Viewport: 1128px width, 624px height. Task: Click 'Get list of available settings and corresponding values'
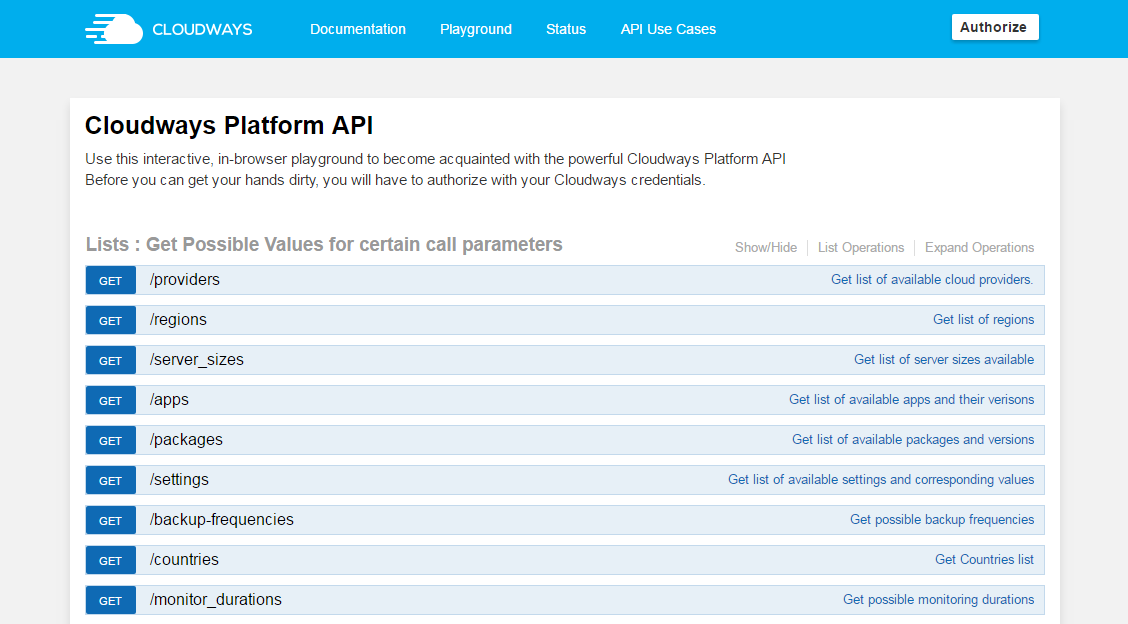[881, 480]
